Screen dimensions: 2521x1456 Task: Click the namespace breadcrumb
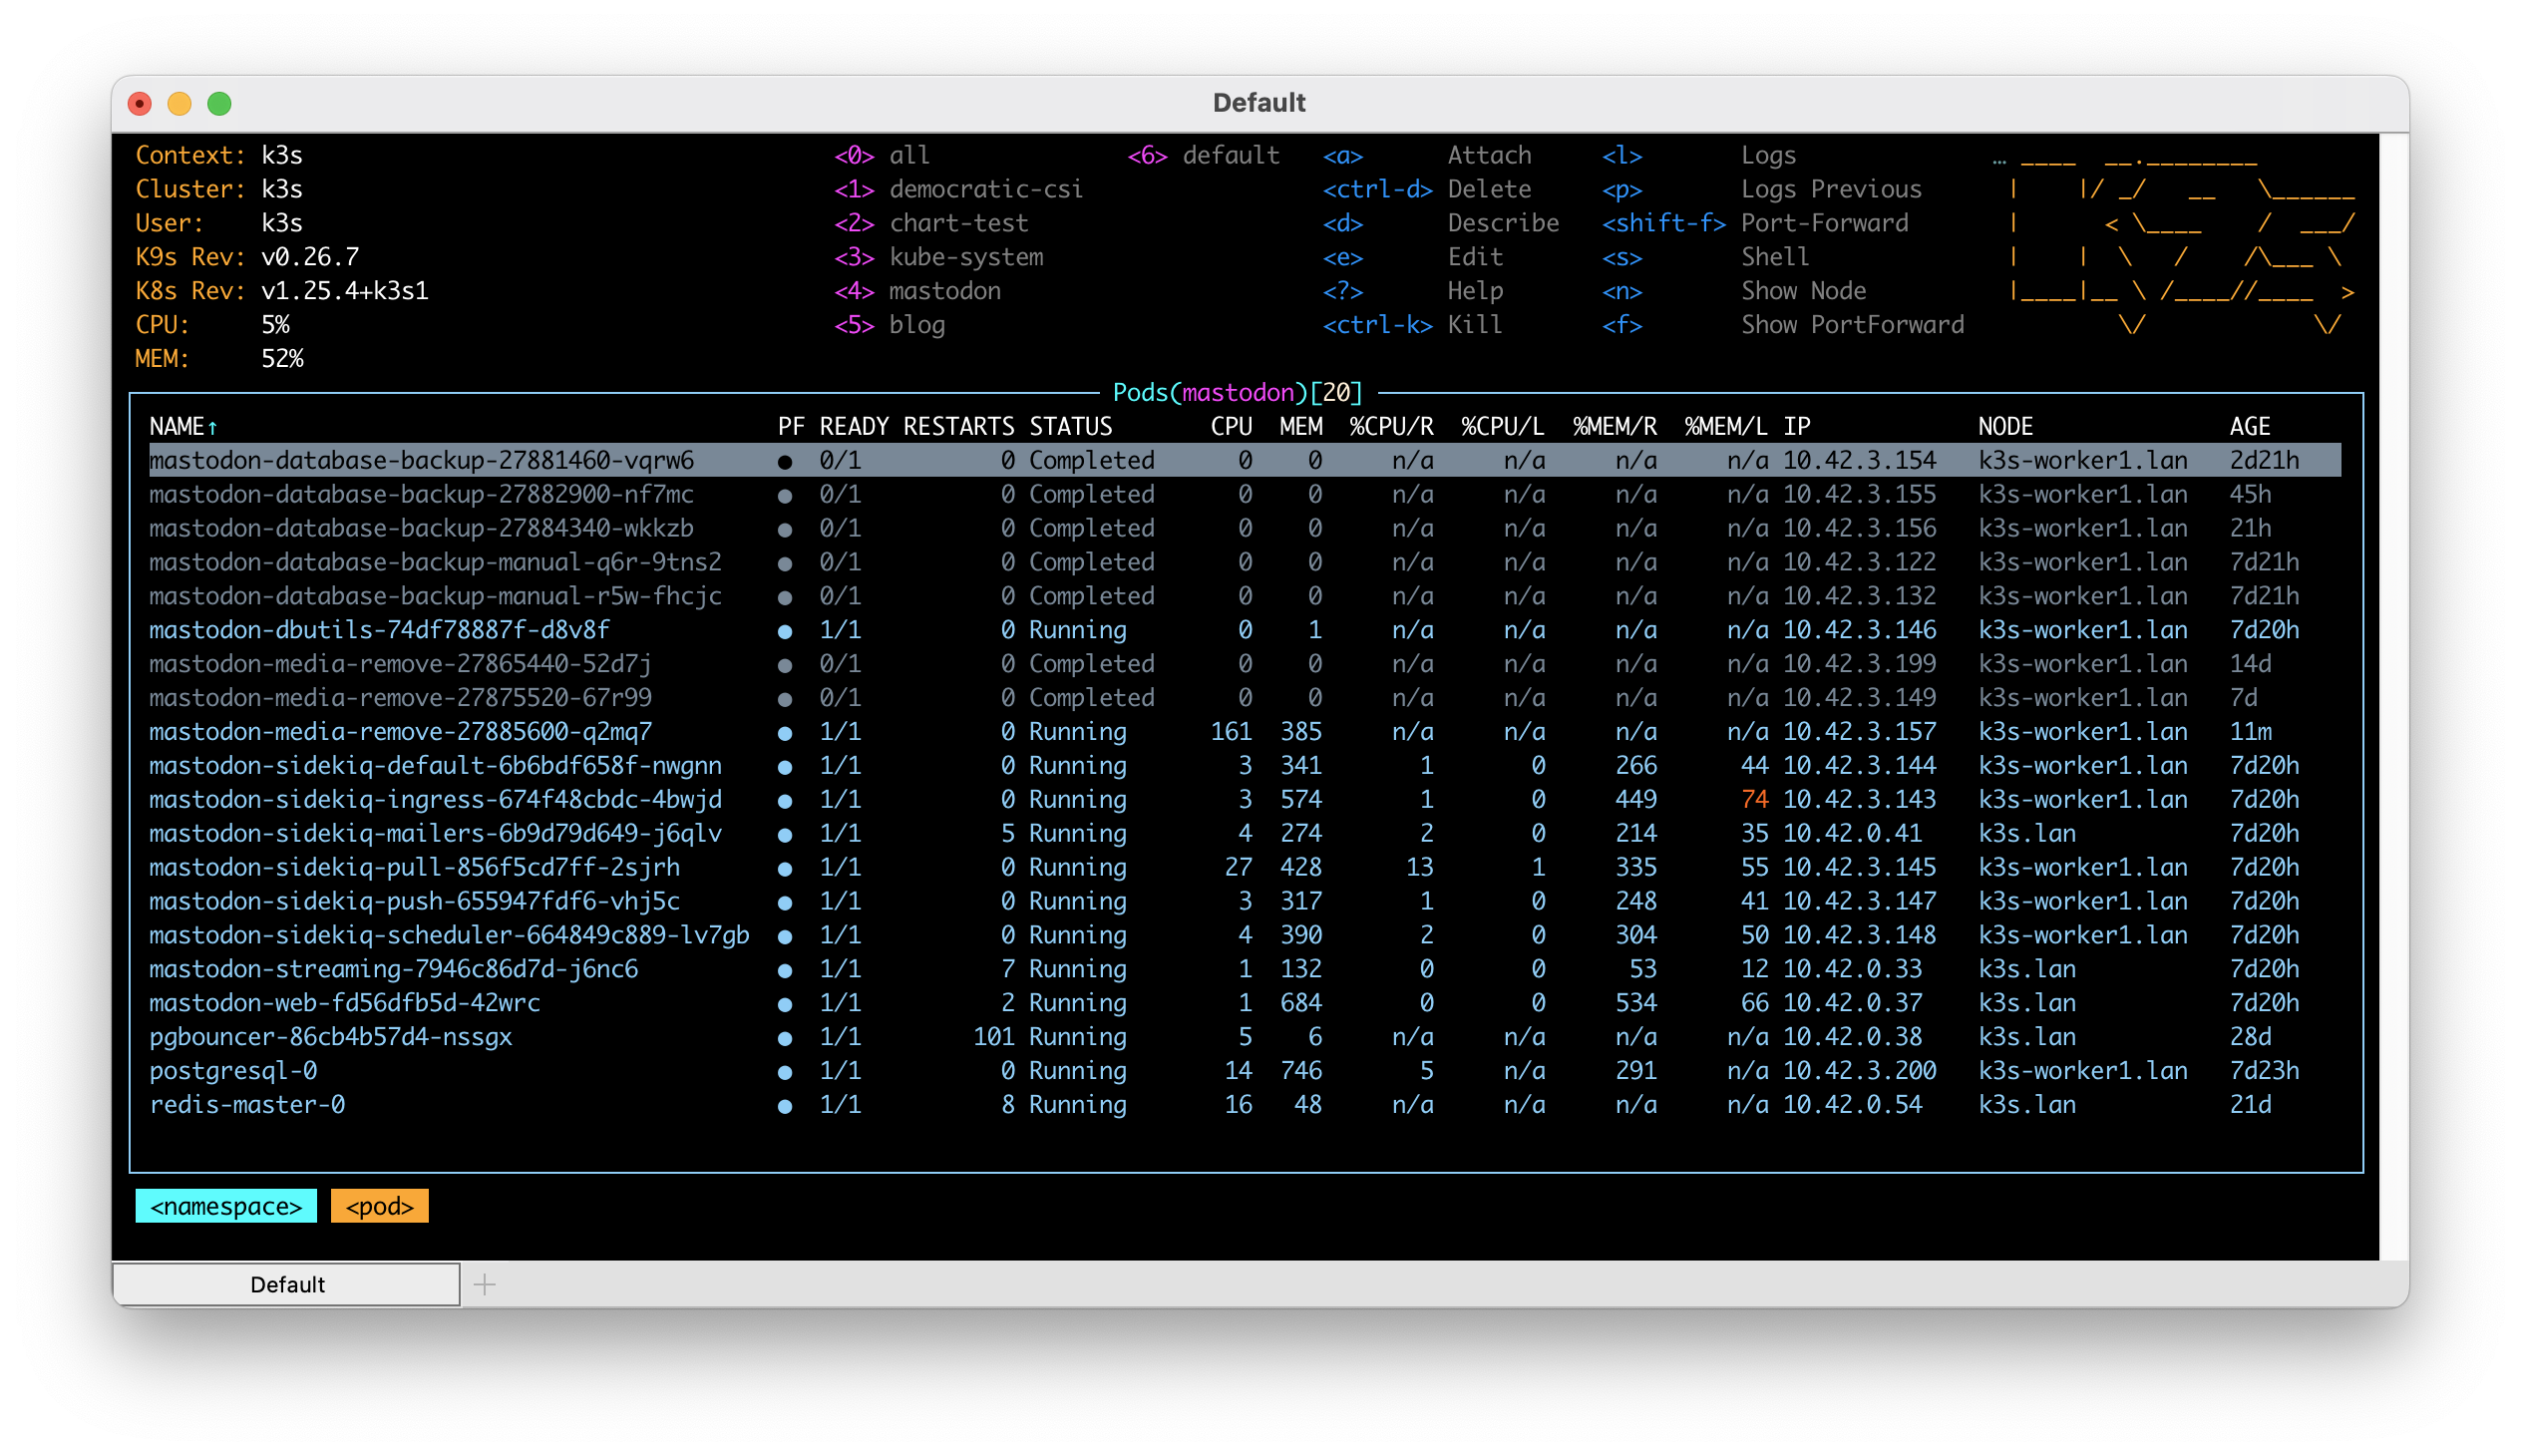coord(226,1206)
